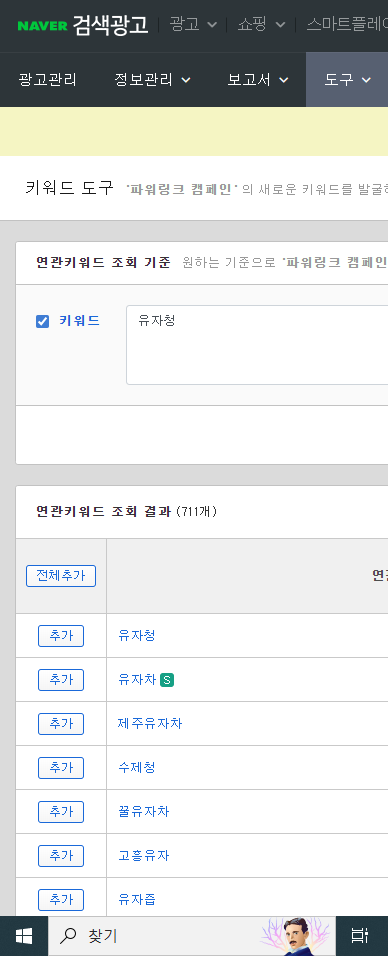This screenshot has width=388, height=956.
Task: Open the 수제청 keyword link
Action: point(137,768)
